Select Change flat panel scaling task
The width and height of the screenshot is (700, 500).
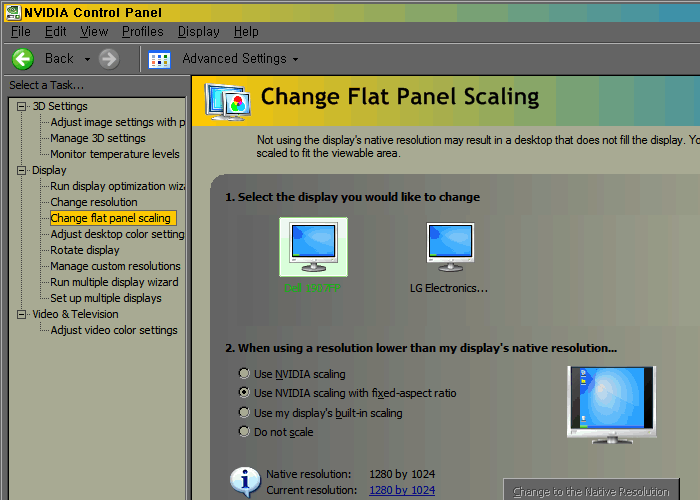113,218
